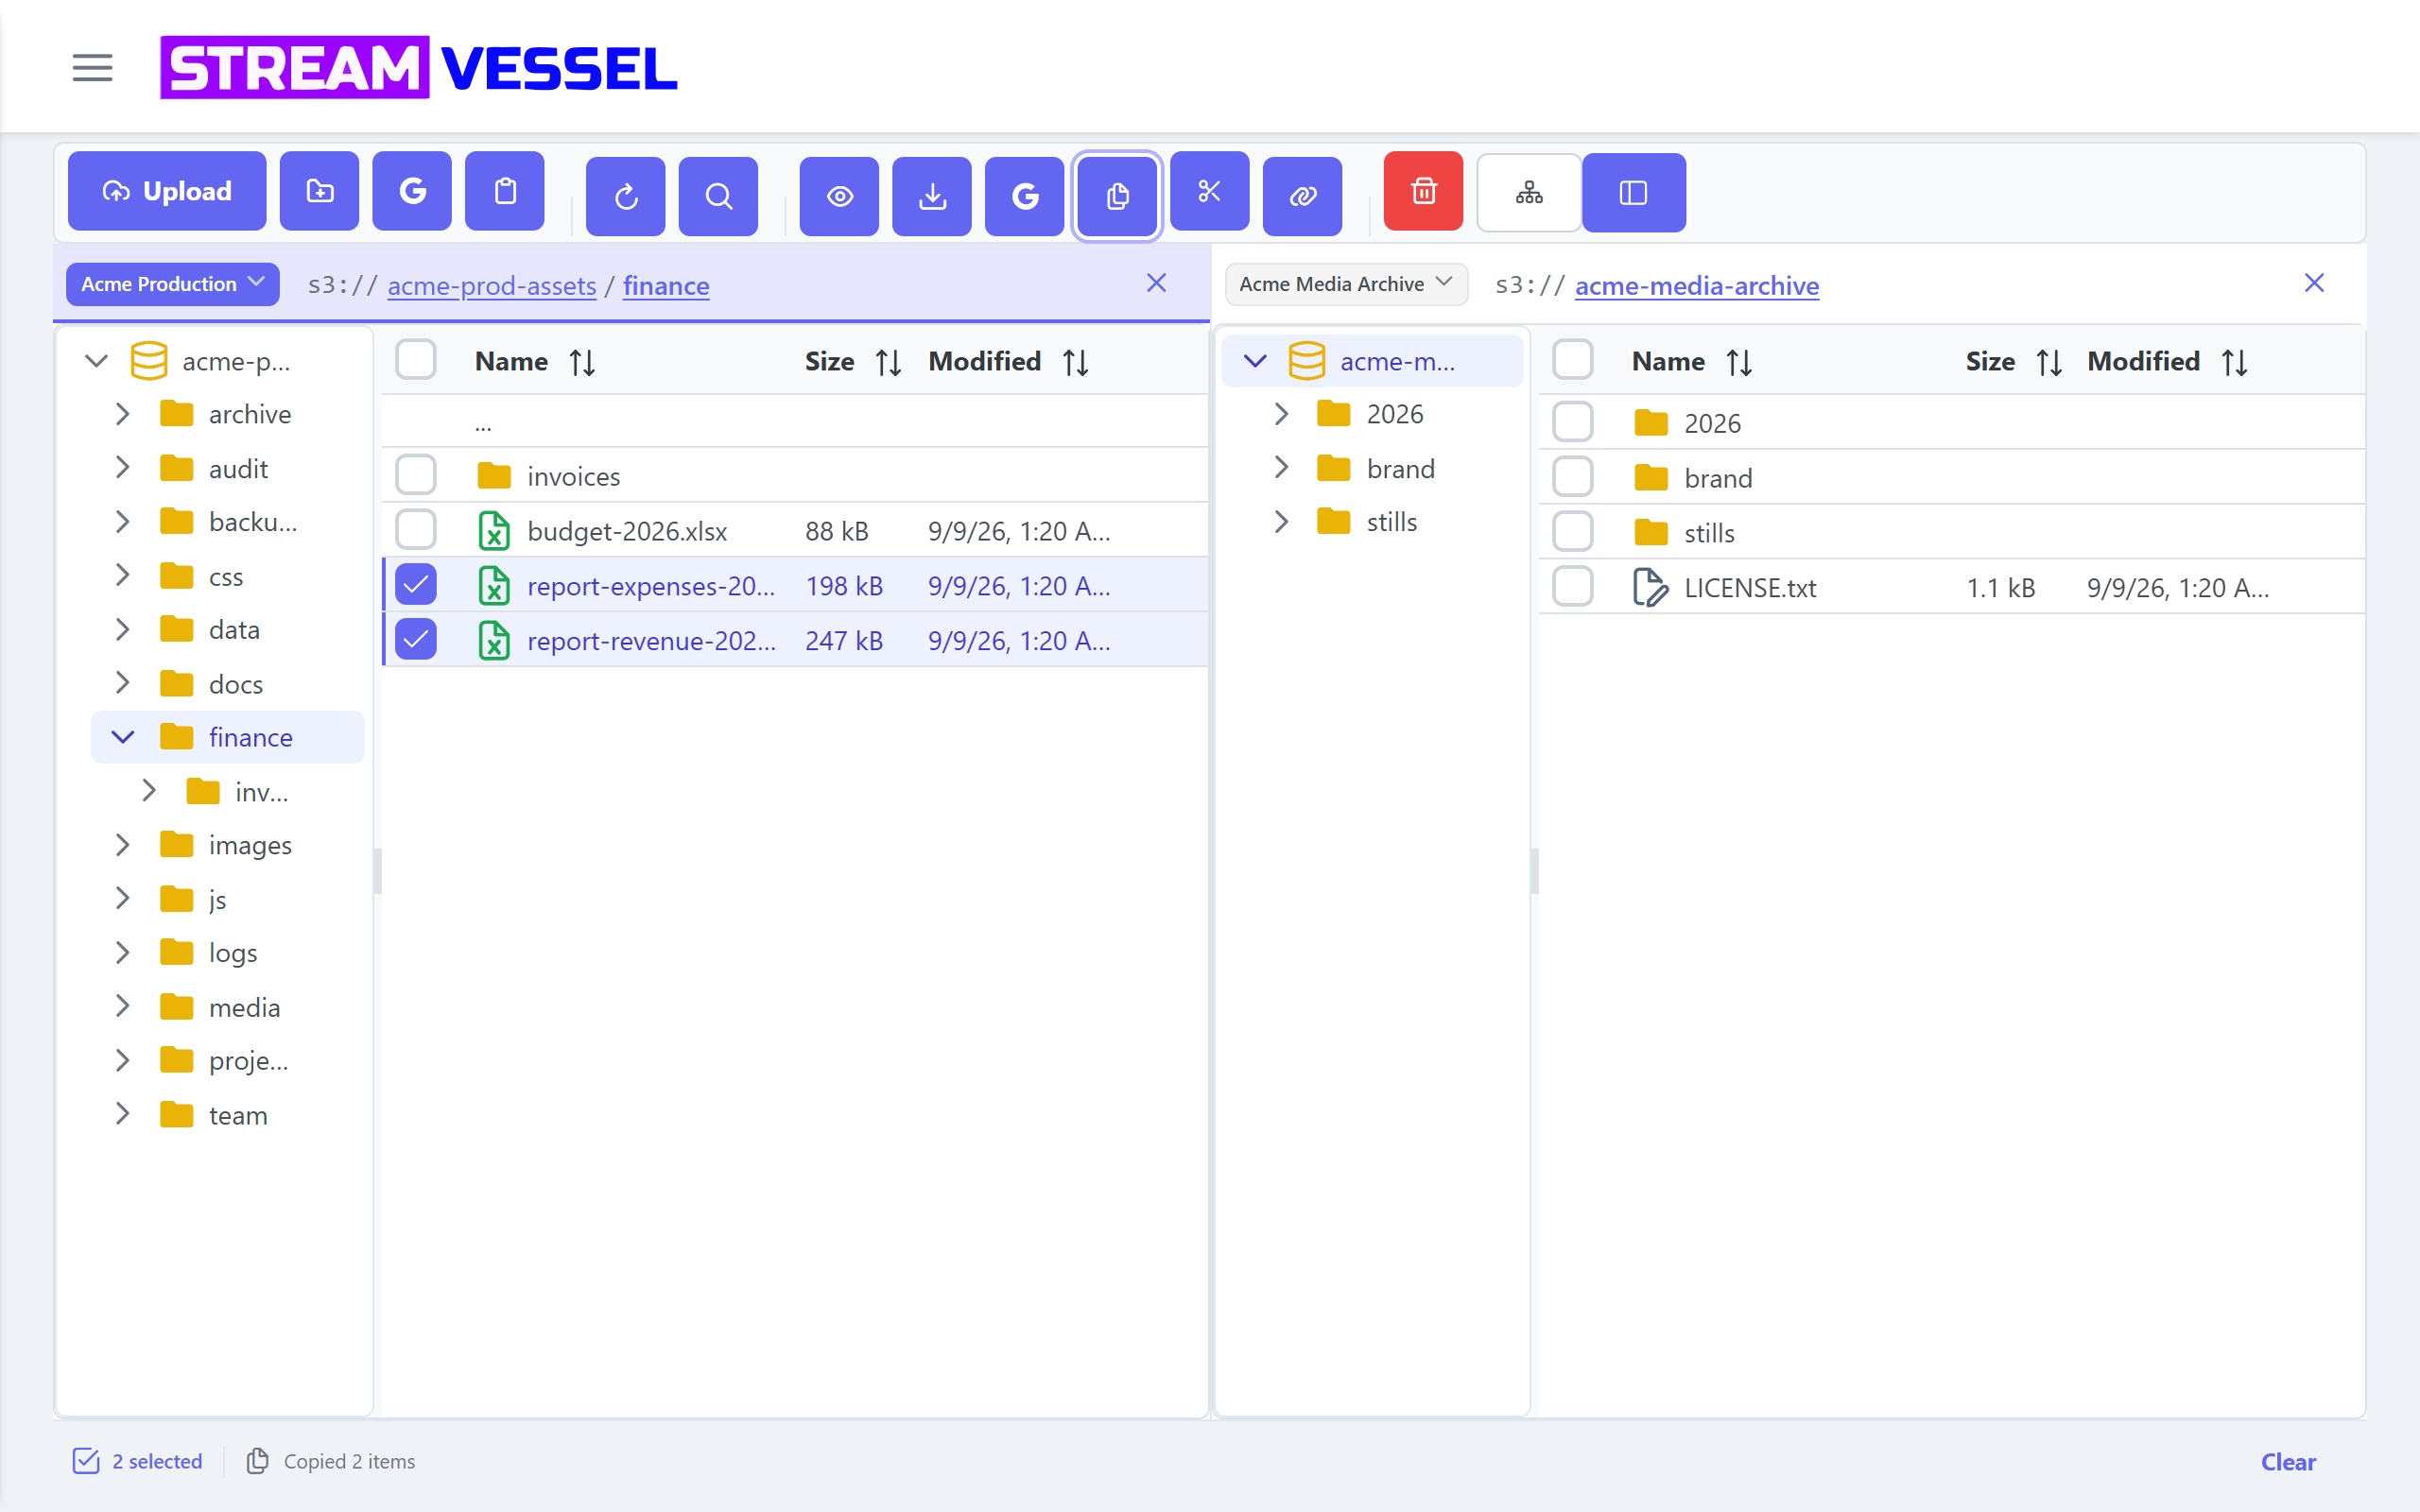Create a new folder from the toolbar
The height and width of the screenshot is (1512, 2420).
coord(319,191)
